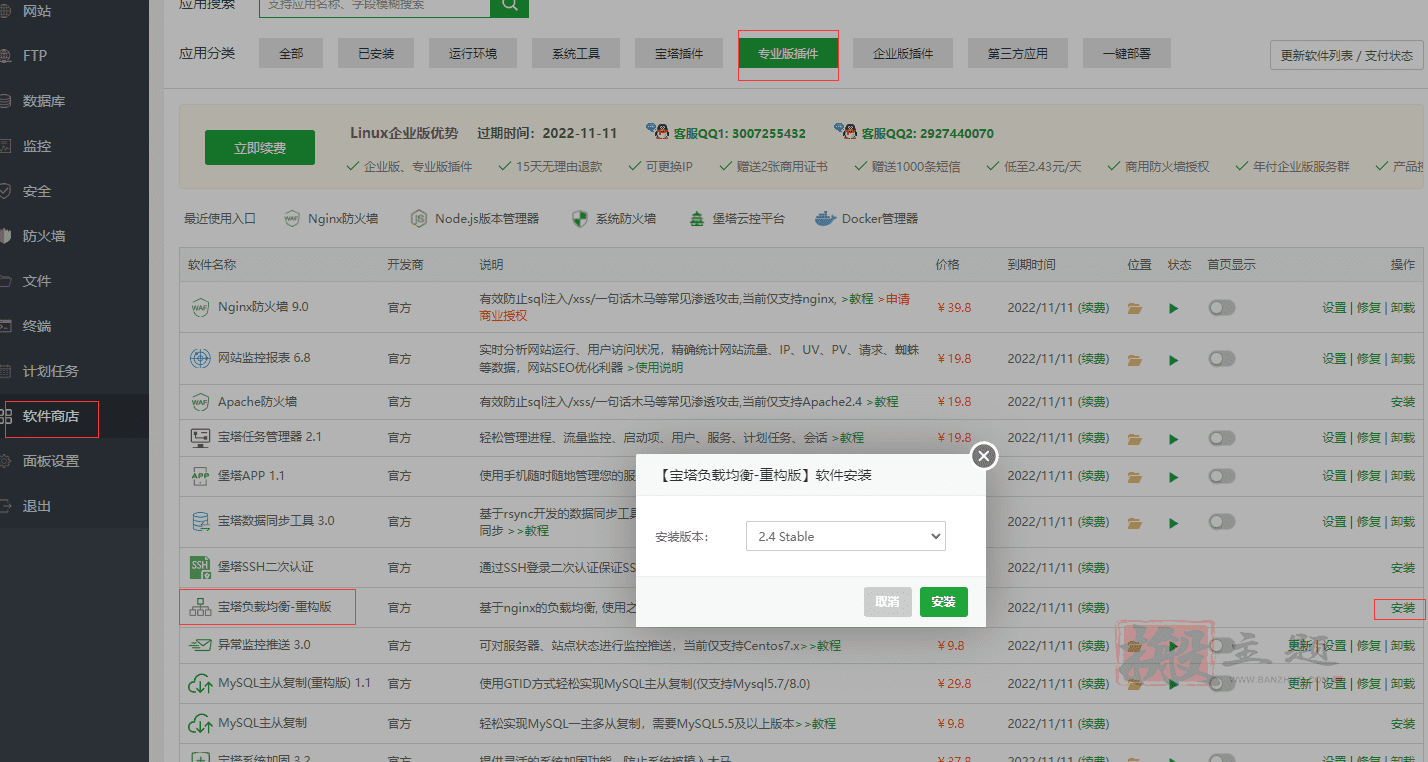
Task: Open 堡塔云控平台 recent shortcut
Action: point(737,218)
